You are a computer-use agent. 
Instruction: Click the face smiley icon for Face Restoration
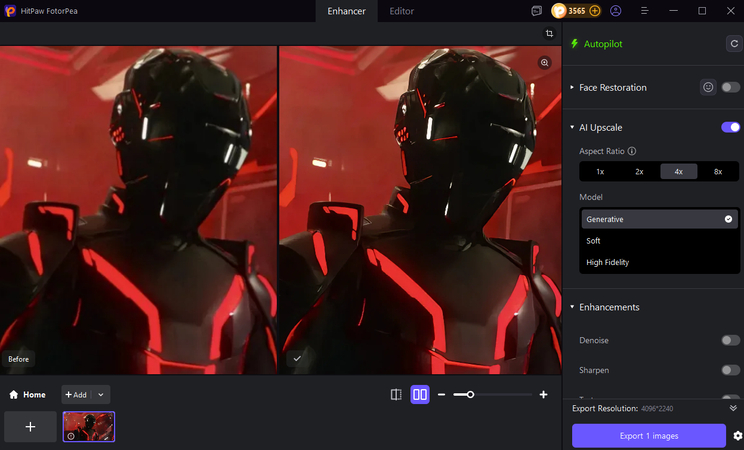coord(708,87)
